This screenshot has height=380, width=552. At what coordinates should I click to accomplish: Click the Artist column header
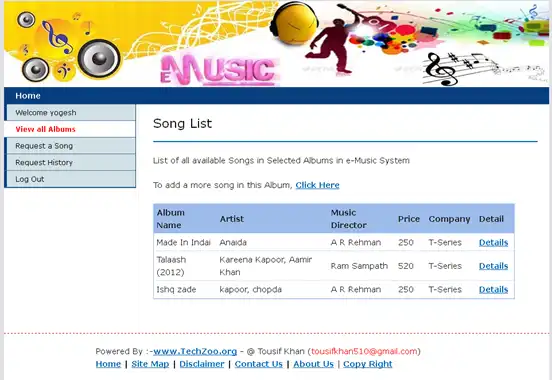(x=232, y=219)
